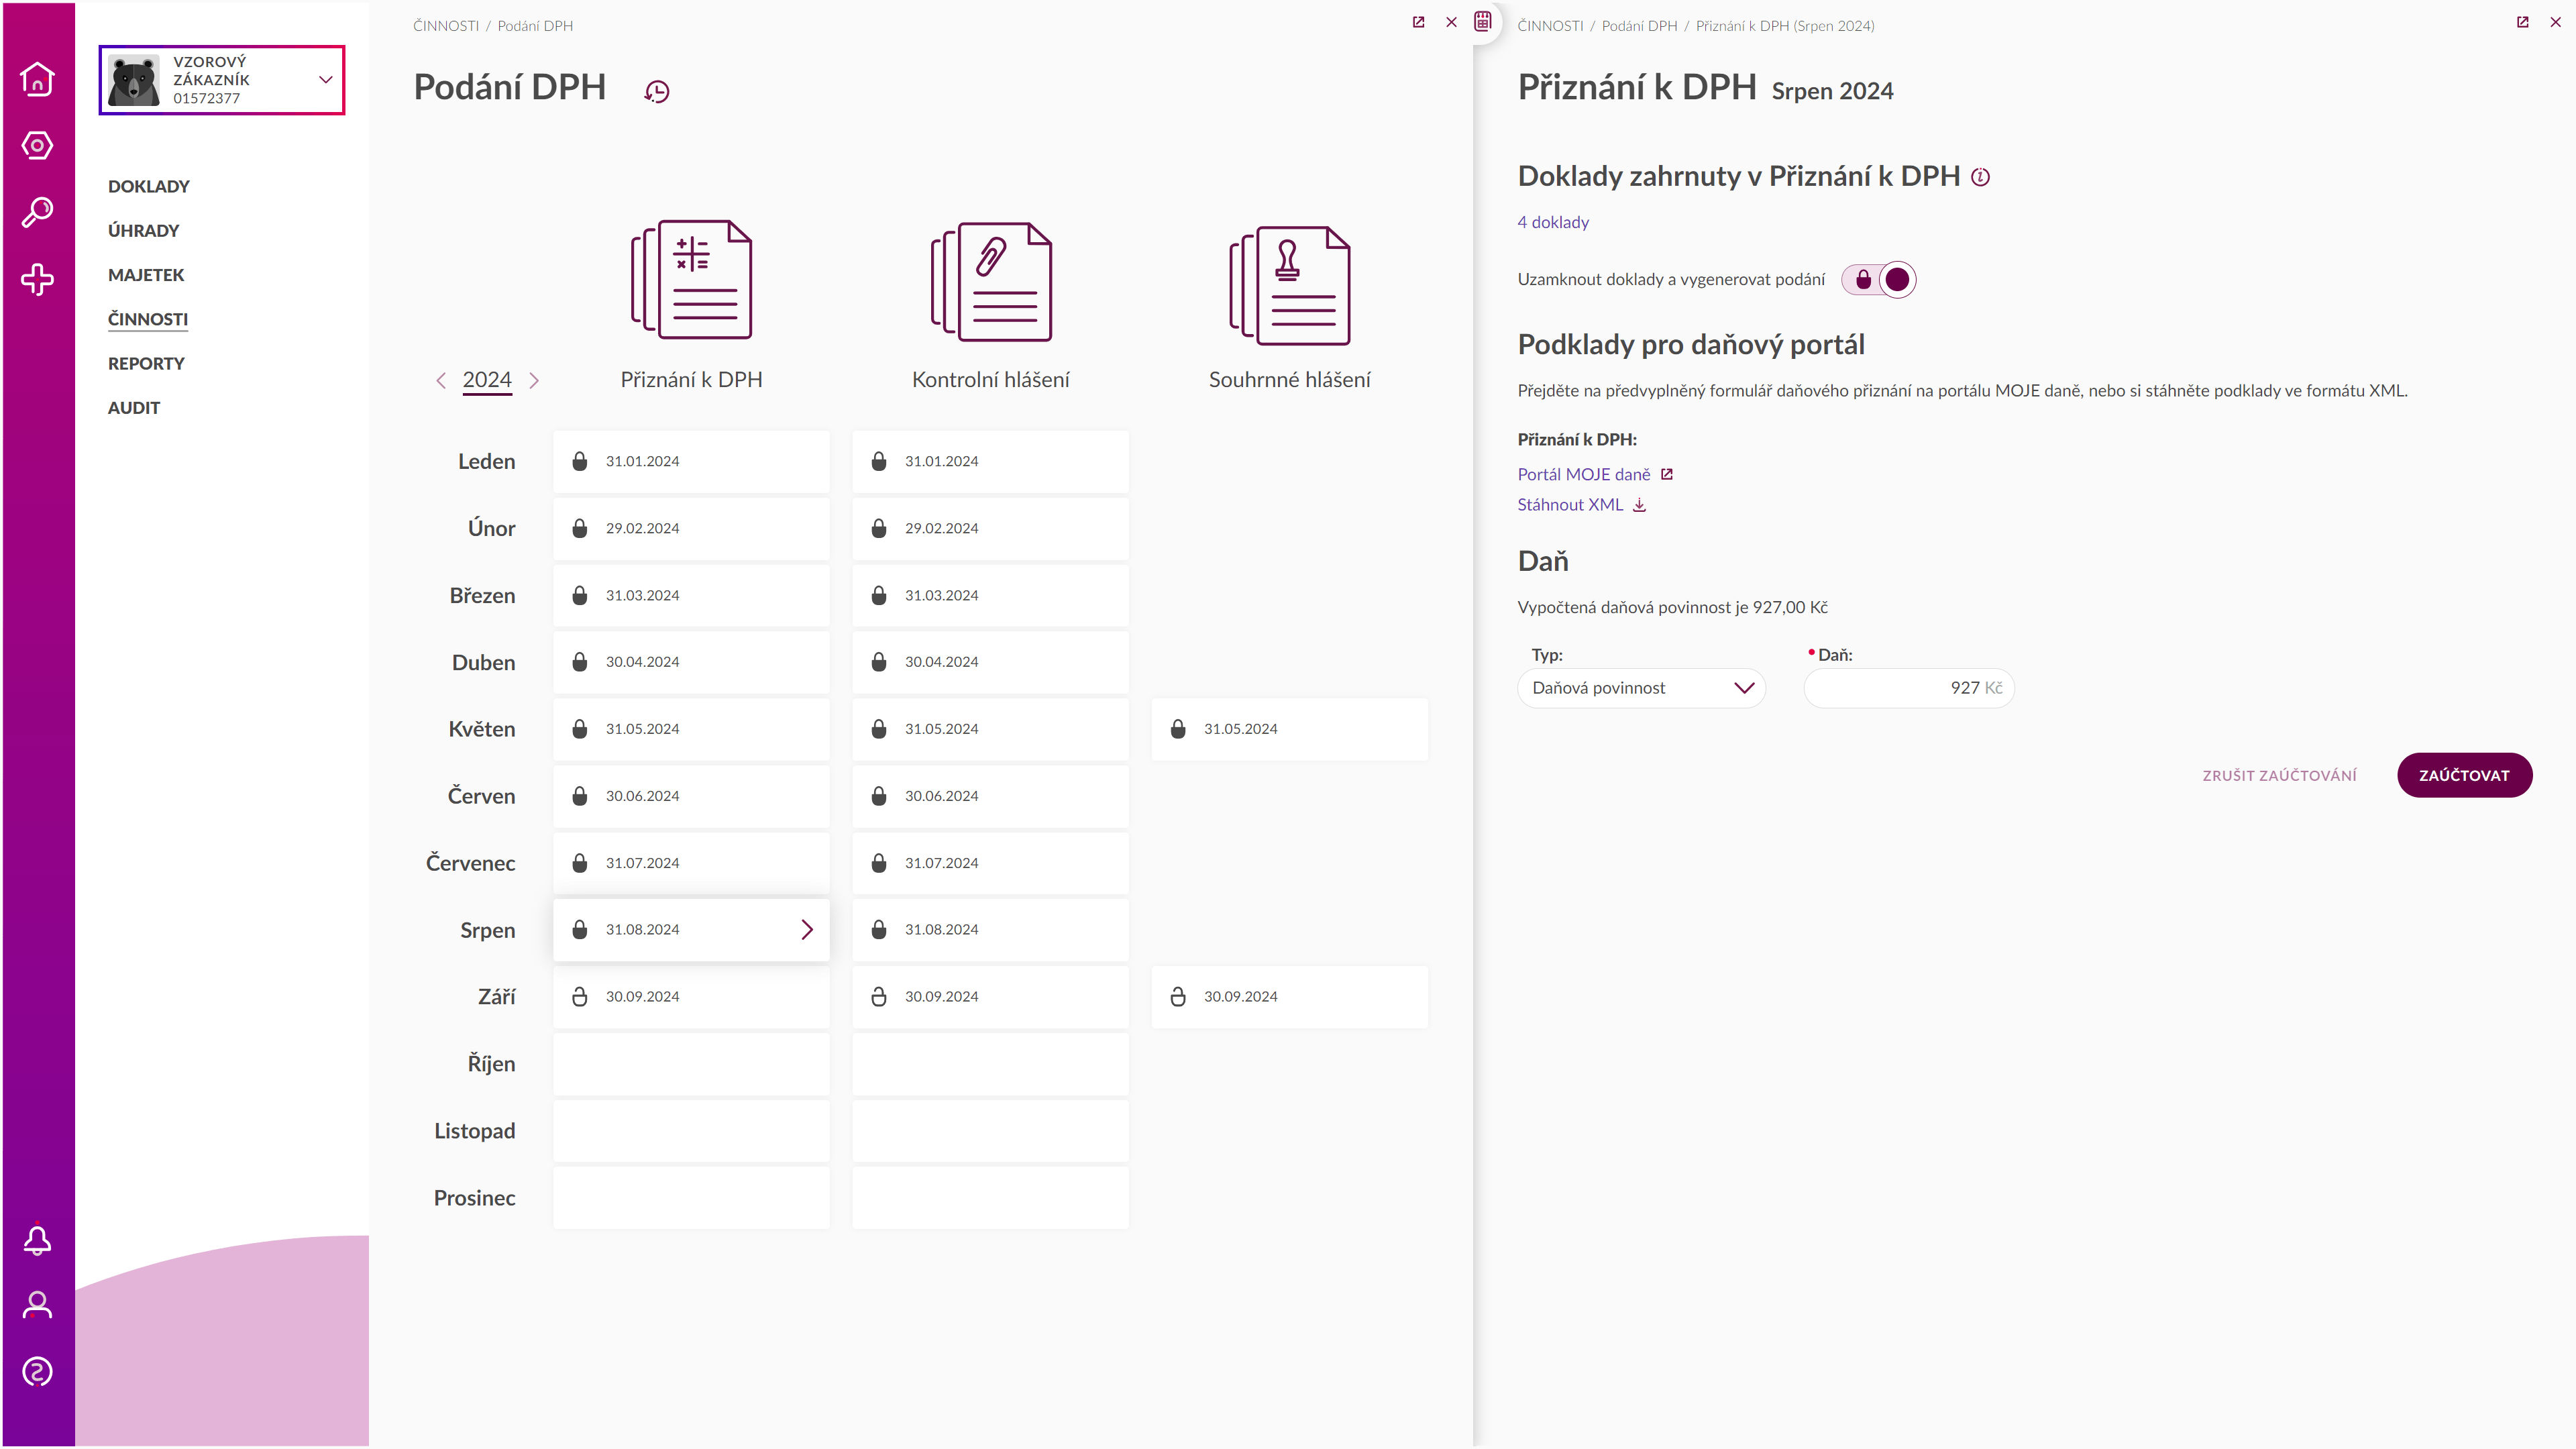Click the Kontrolní hlášení document icon

pos(991,282)
